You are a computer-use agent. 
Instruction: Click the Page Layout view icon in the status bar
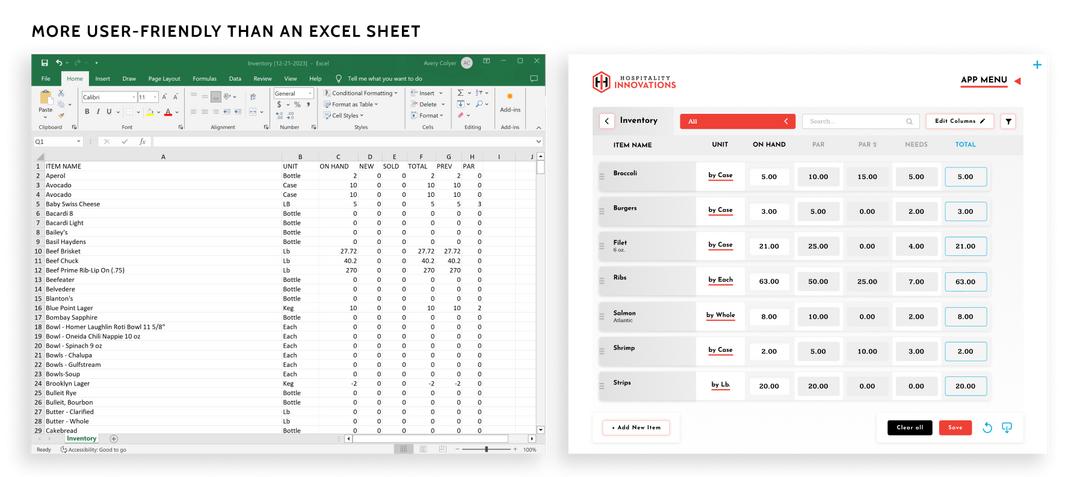click(x=422, y=449)
